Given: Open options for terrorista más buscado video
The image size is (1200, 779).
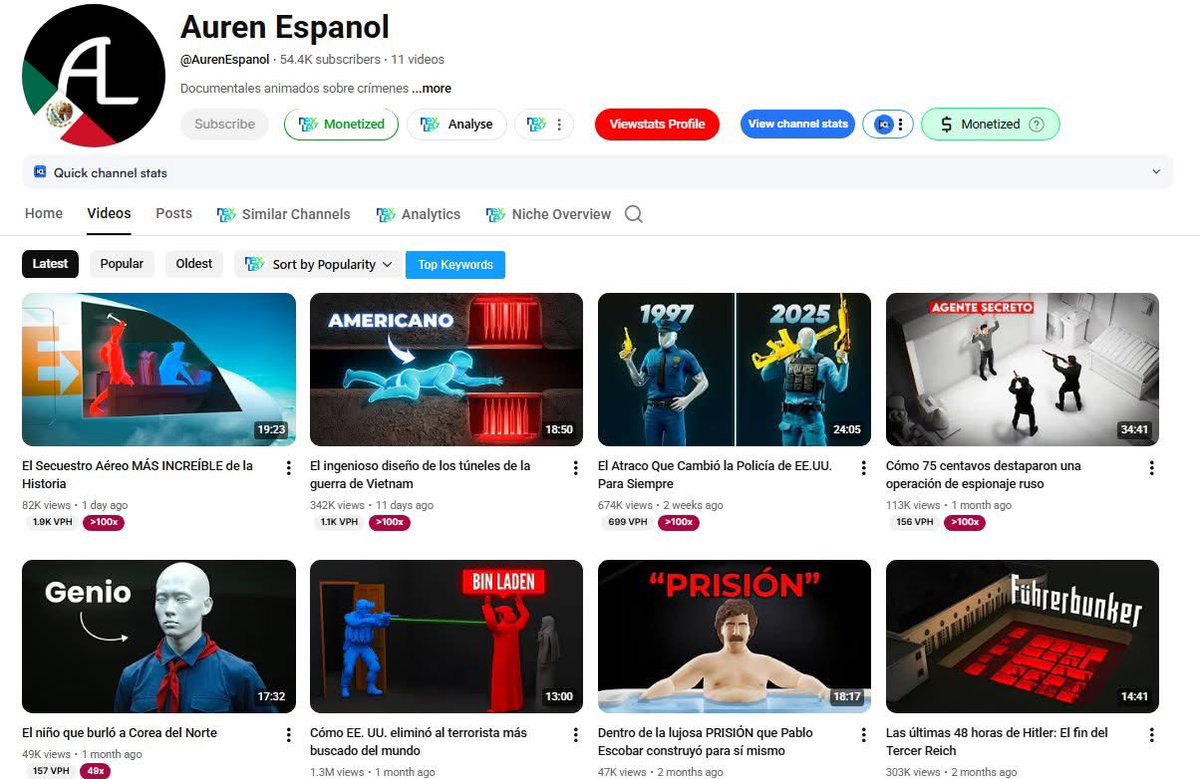Looking at the screenshot, I should (x=575, y=735).
